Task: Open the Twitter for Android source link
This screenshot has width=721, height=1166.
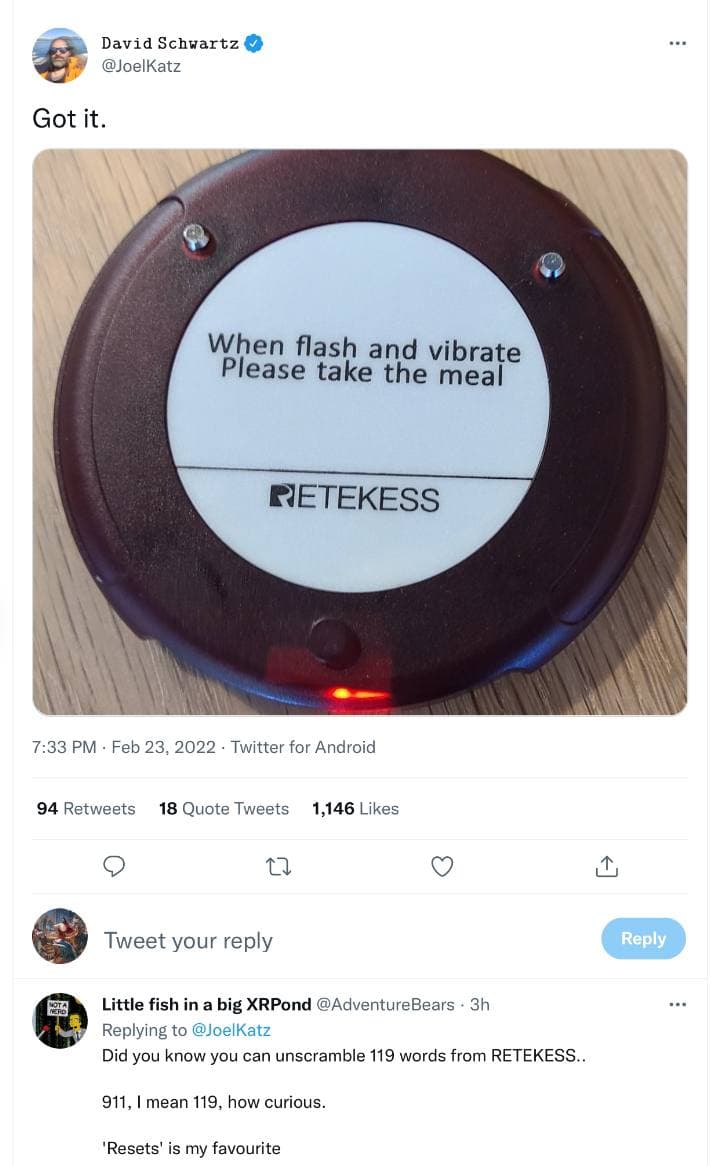Action: click(303, 747)
